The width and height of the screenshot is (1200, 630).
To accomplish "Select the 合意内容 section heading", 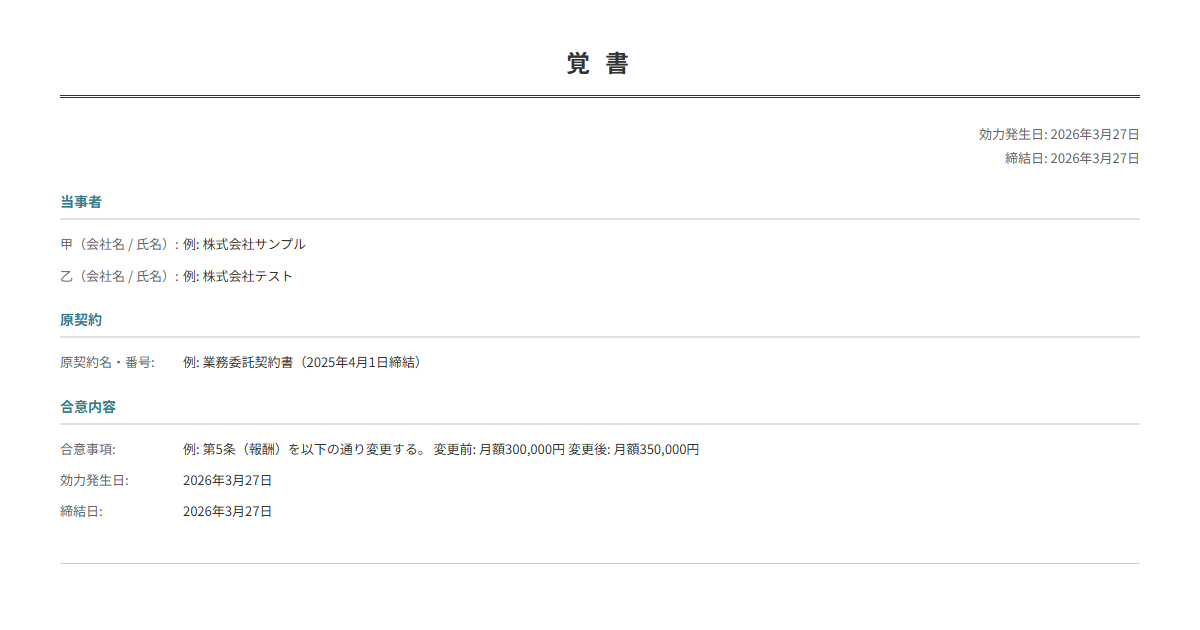I will tap(88, 407).
